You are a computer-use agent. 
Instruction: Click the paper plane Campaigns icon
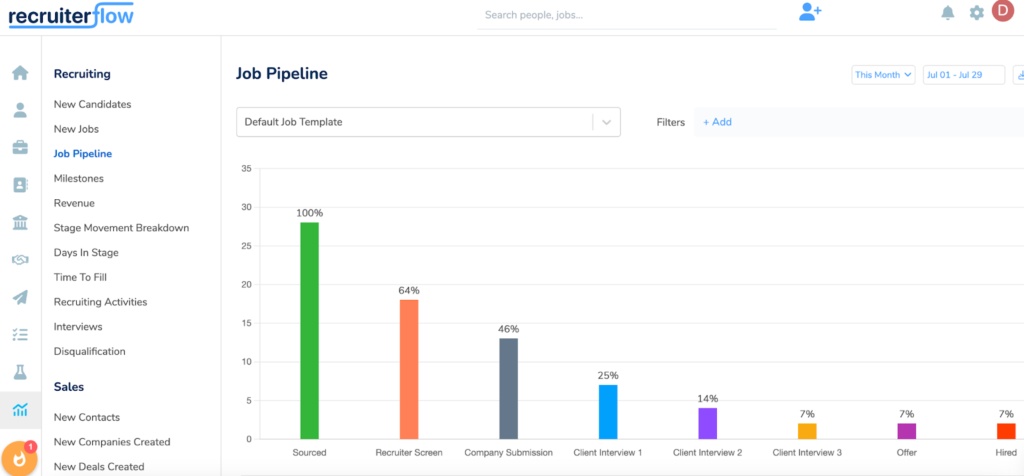coord(20,297)
